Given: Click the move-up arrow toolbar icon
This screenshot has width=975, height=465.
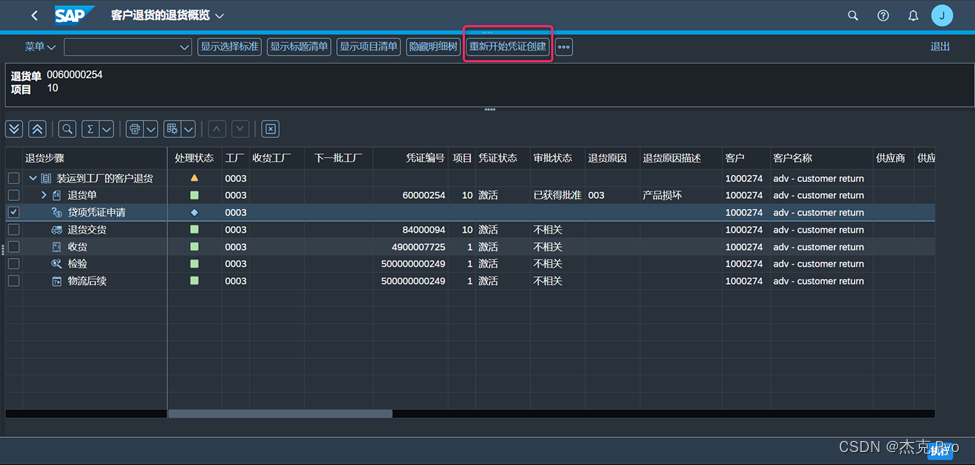Looking at the screenshot, I should (x=216, y=129).
